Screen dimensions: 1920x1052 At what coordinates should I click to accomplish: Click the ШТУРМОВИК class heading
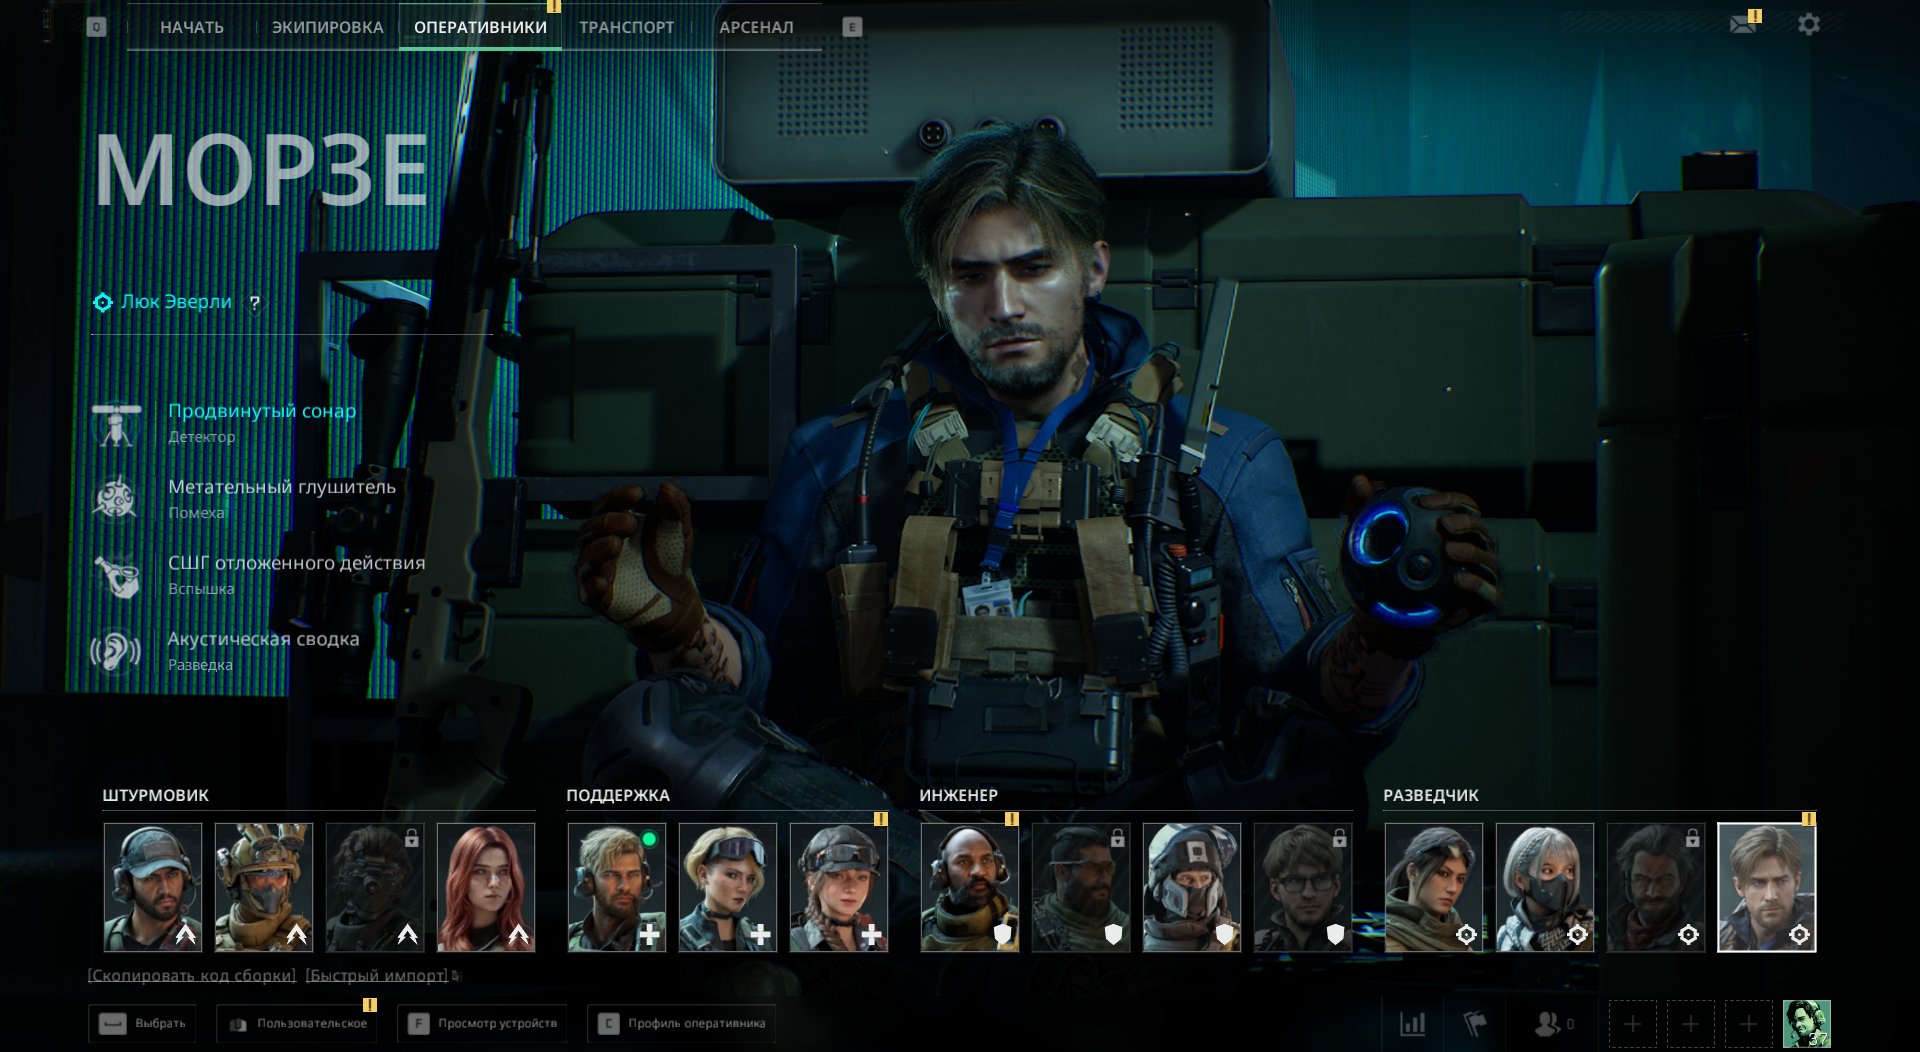point(155,795)
